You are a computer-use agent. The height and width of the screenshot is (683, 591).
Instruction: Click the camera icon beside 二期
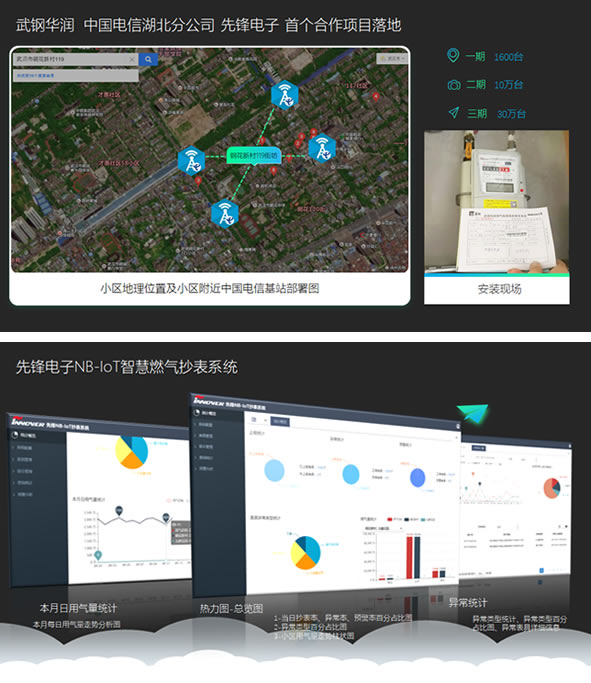(x=454, y=85)
